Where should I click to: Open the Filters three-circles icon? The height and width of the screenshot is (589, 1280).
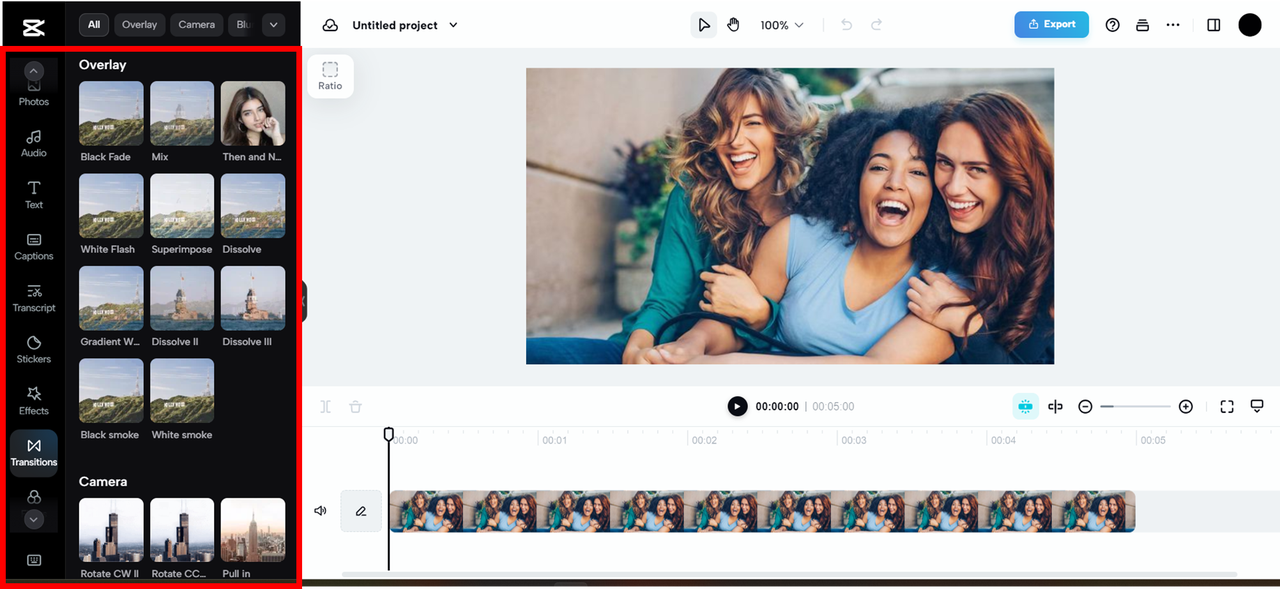34,497
